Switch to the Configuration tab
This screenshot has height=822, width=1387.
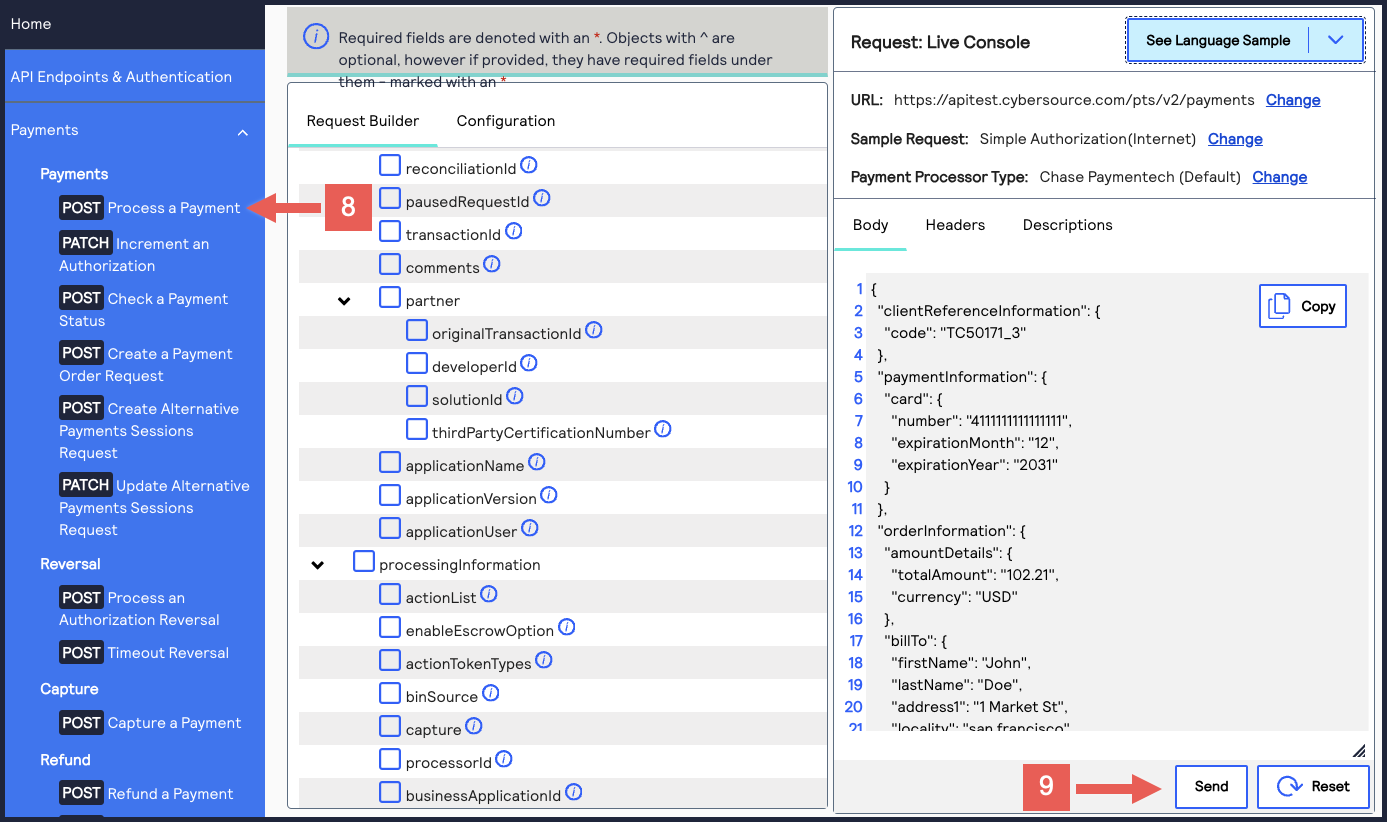coord(505,121)
